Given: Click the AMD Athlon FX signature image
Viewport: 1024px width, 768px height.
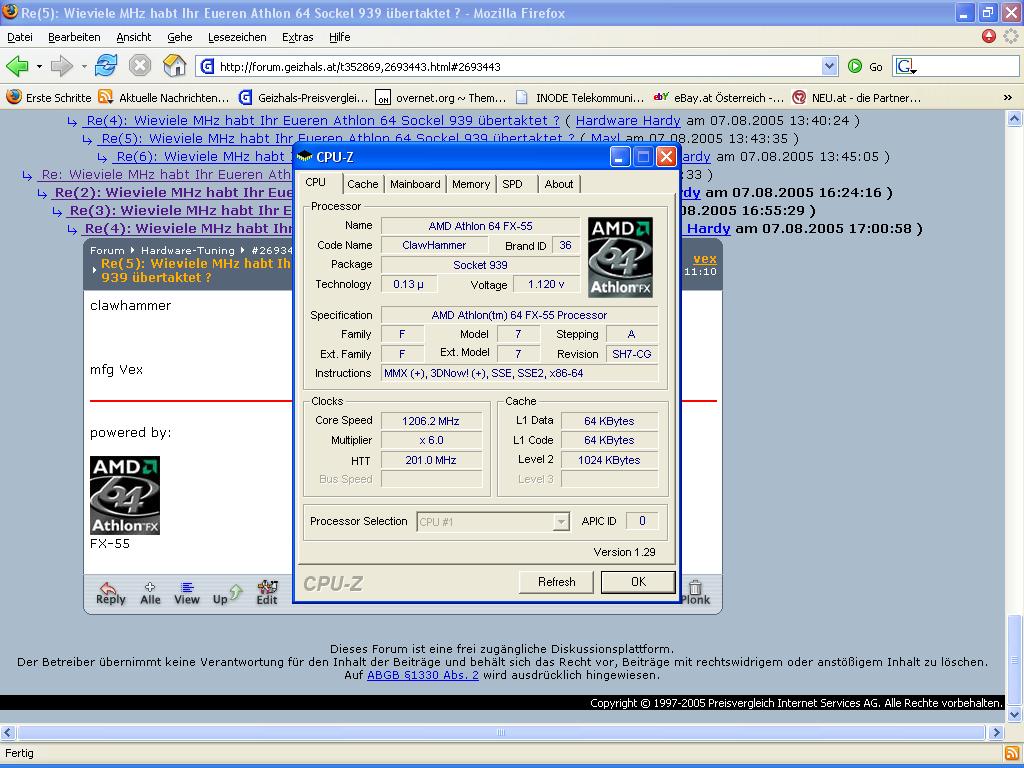Looking at the screenshot, I should click(x=125, y=495).
